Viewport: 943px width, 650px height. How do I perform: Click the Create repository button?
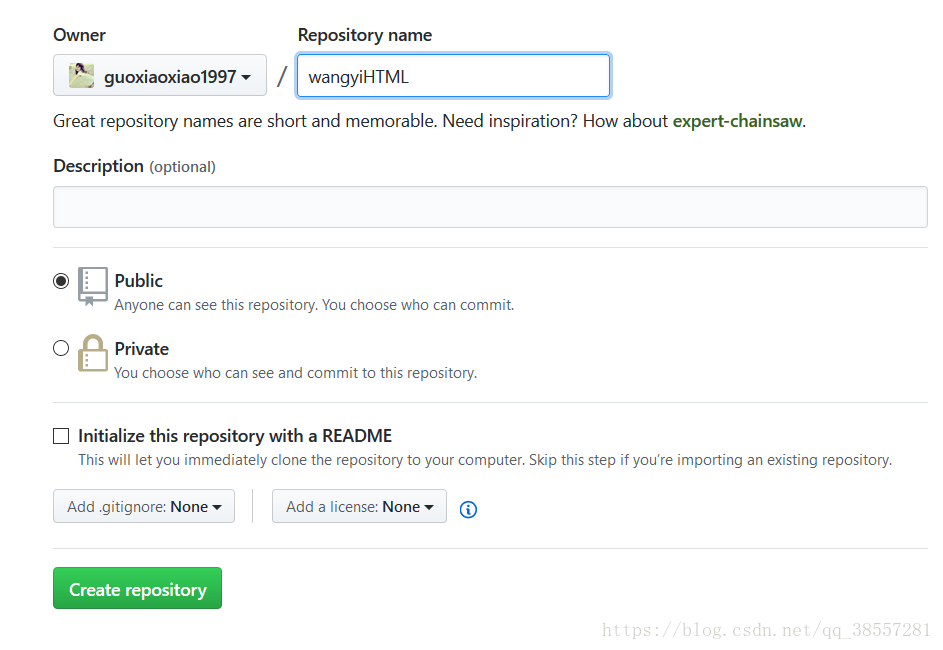pyautogui.click(x=137, y=588)
